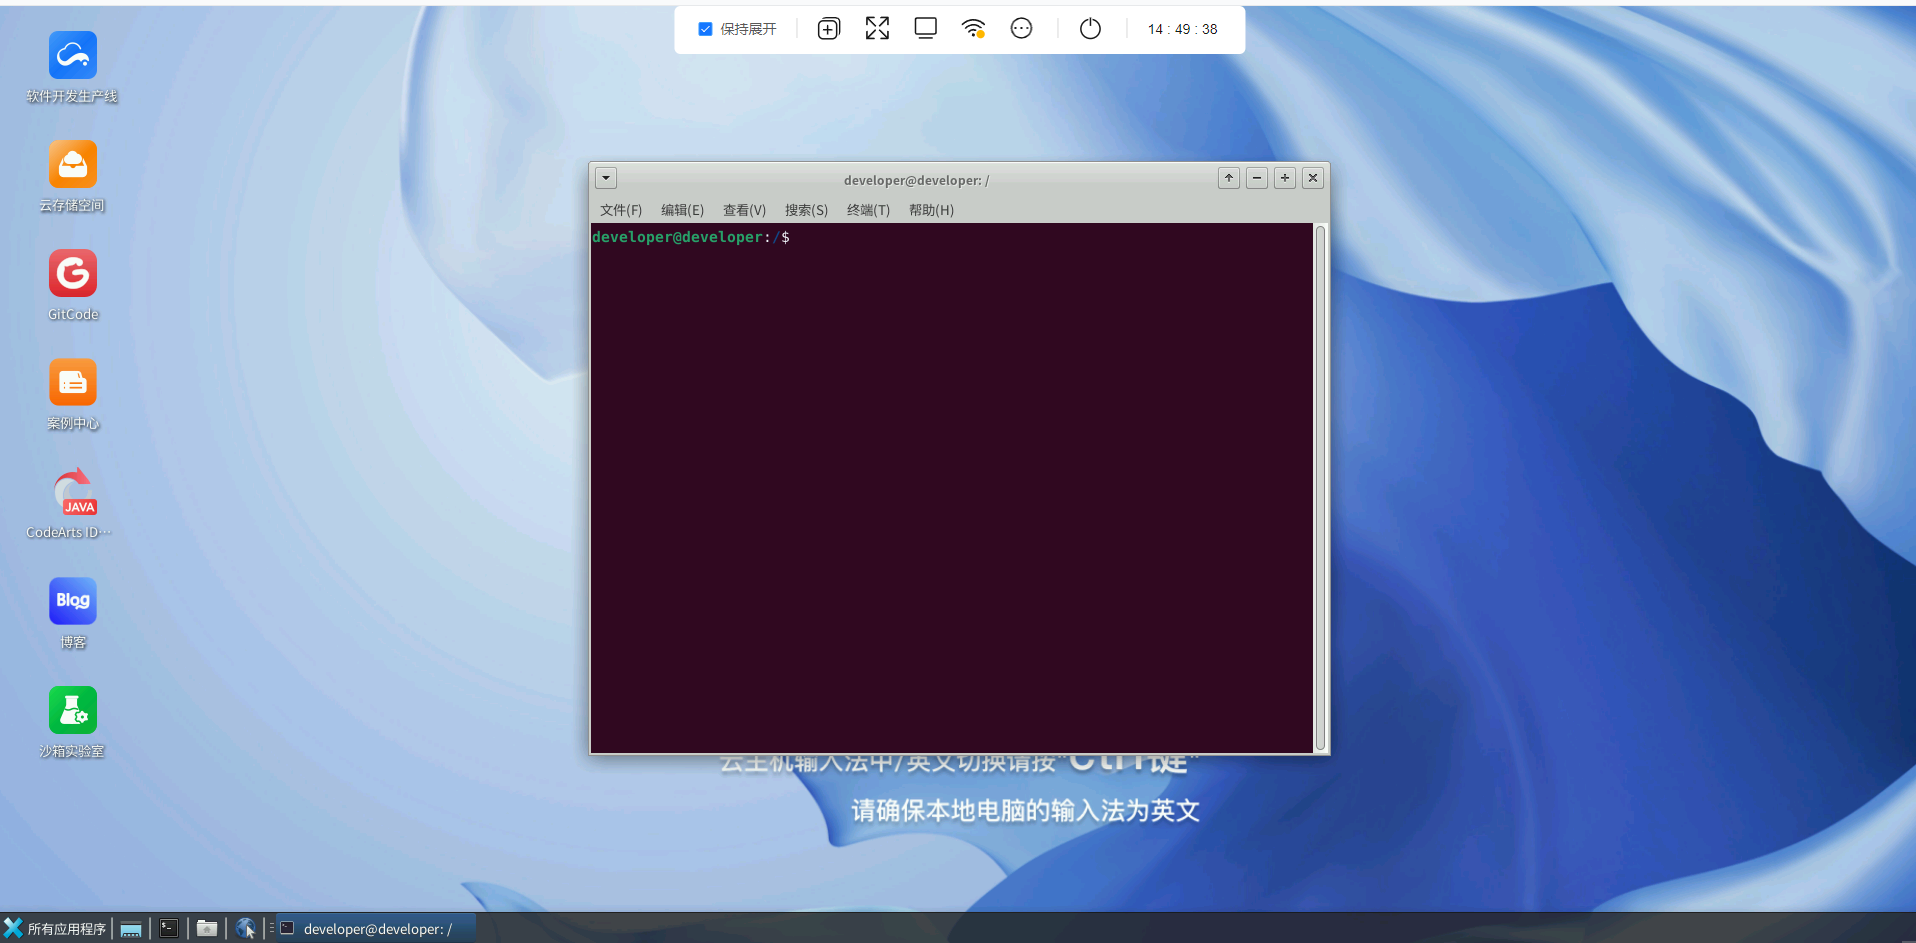Minimize the terminal window
Viewport: 1916px width, 943px height.
[x=1257, y=178]
